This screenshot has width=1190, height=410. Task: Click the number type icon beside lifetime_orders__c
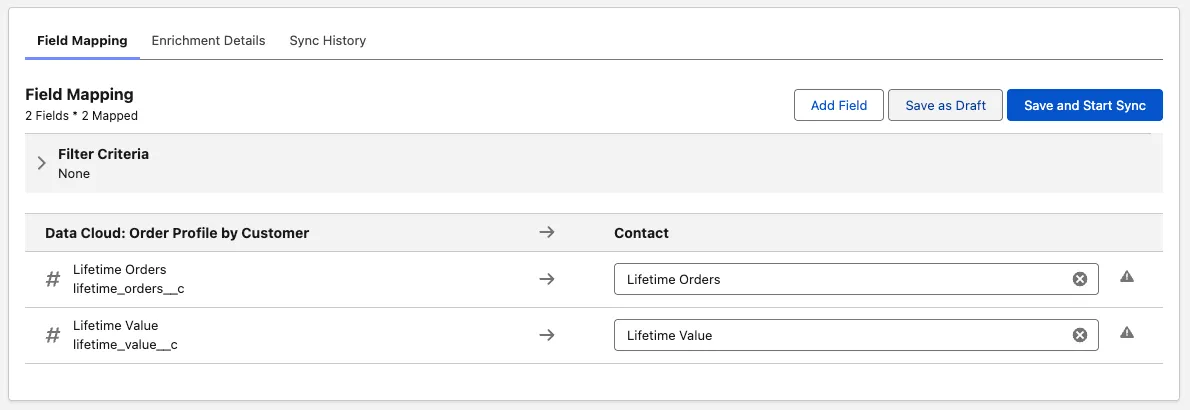[x=53, y=279]
